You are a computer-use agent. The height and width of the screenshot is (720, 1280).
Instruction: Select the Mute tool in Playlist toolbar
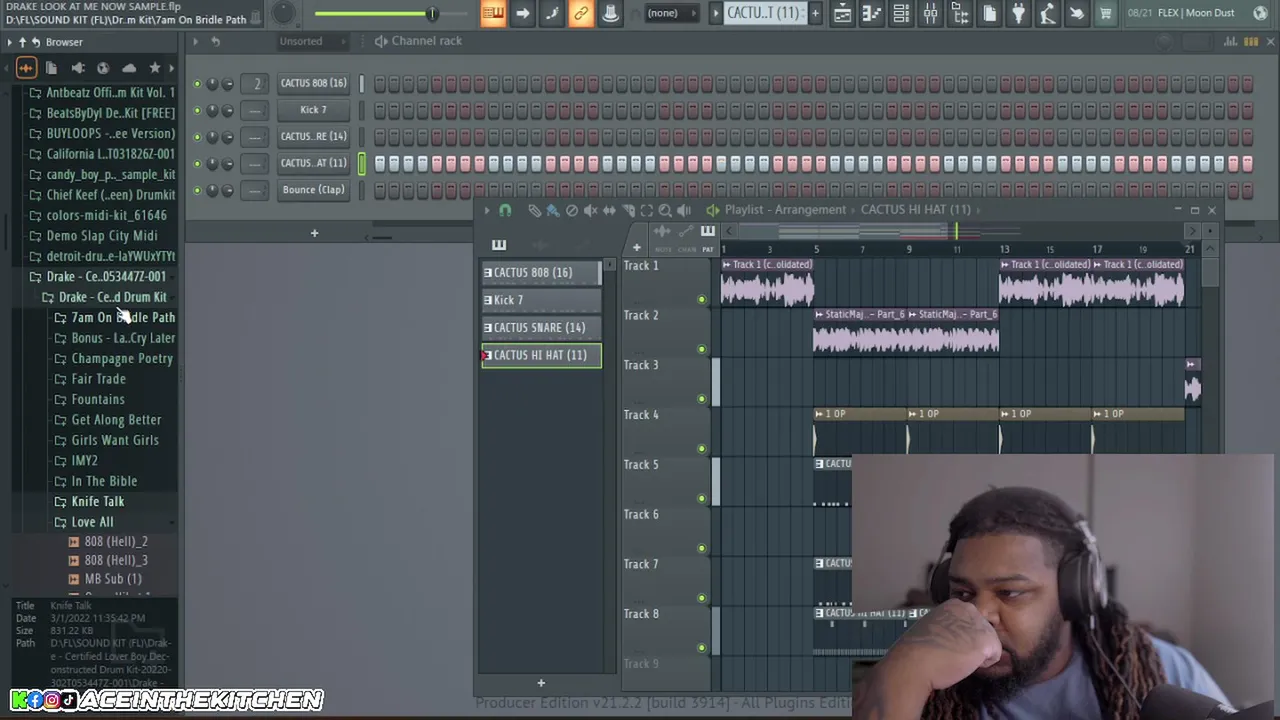pos(590,210)
